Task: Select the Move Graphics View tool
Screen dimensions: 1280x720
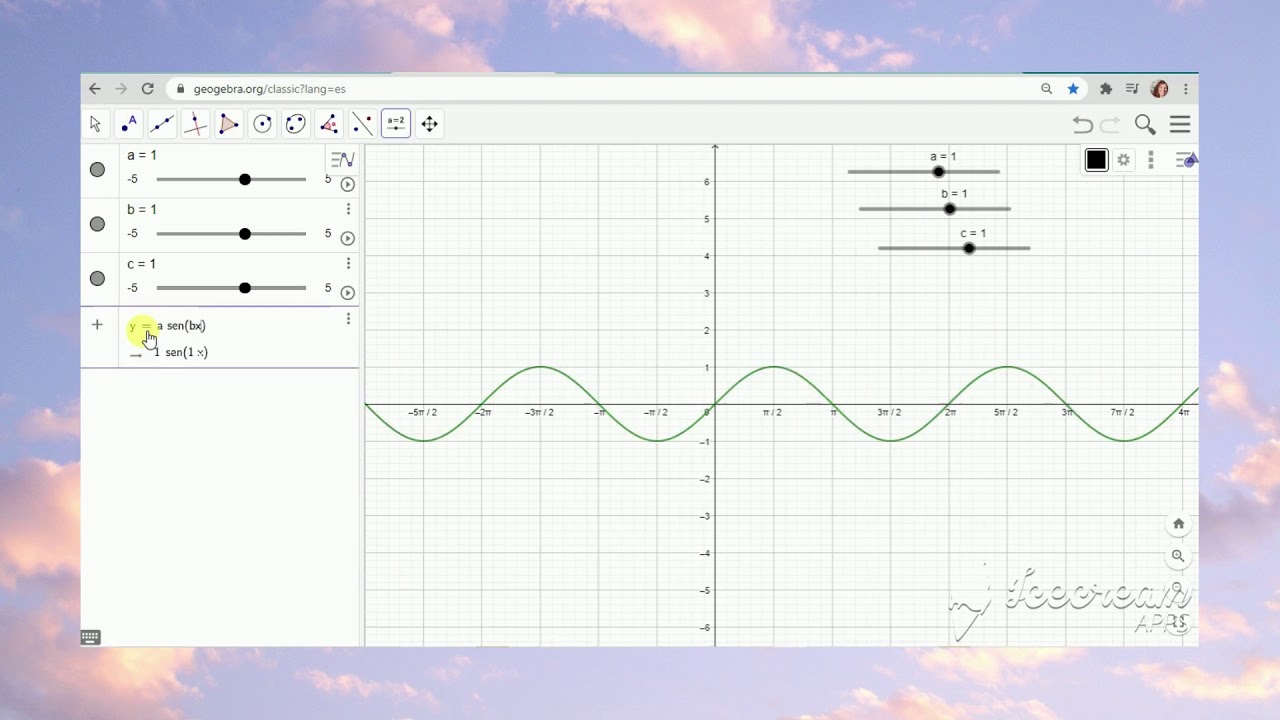Action: pyautogui.click(x=429, y=124)
